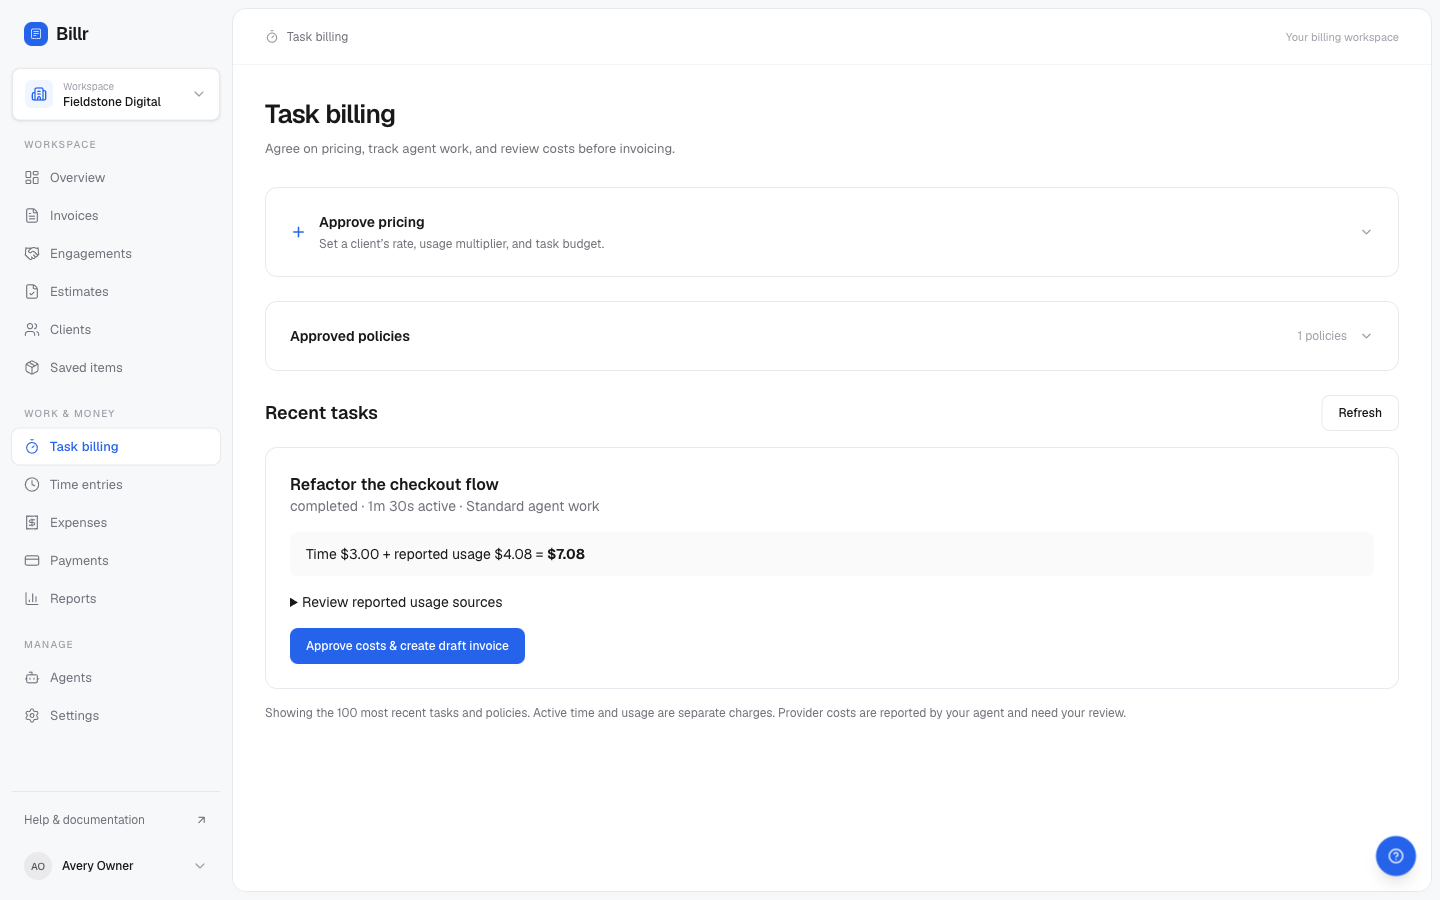Click the Invoices document icon
Screen dimensions: 1440x900
32,216
